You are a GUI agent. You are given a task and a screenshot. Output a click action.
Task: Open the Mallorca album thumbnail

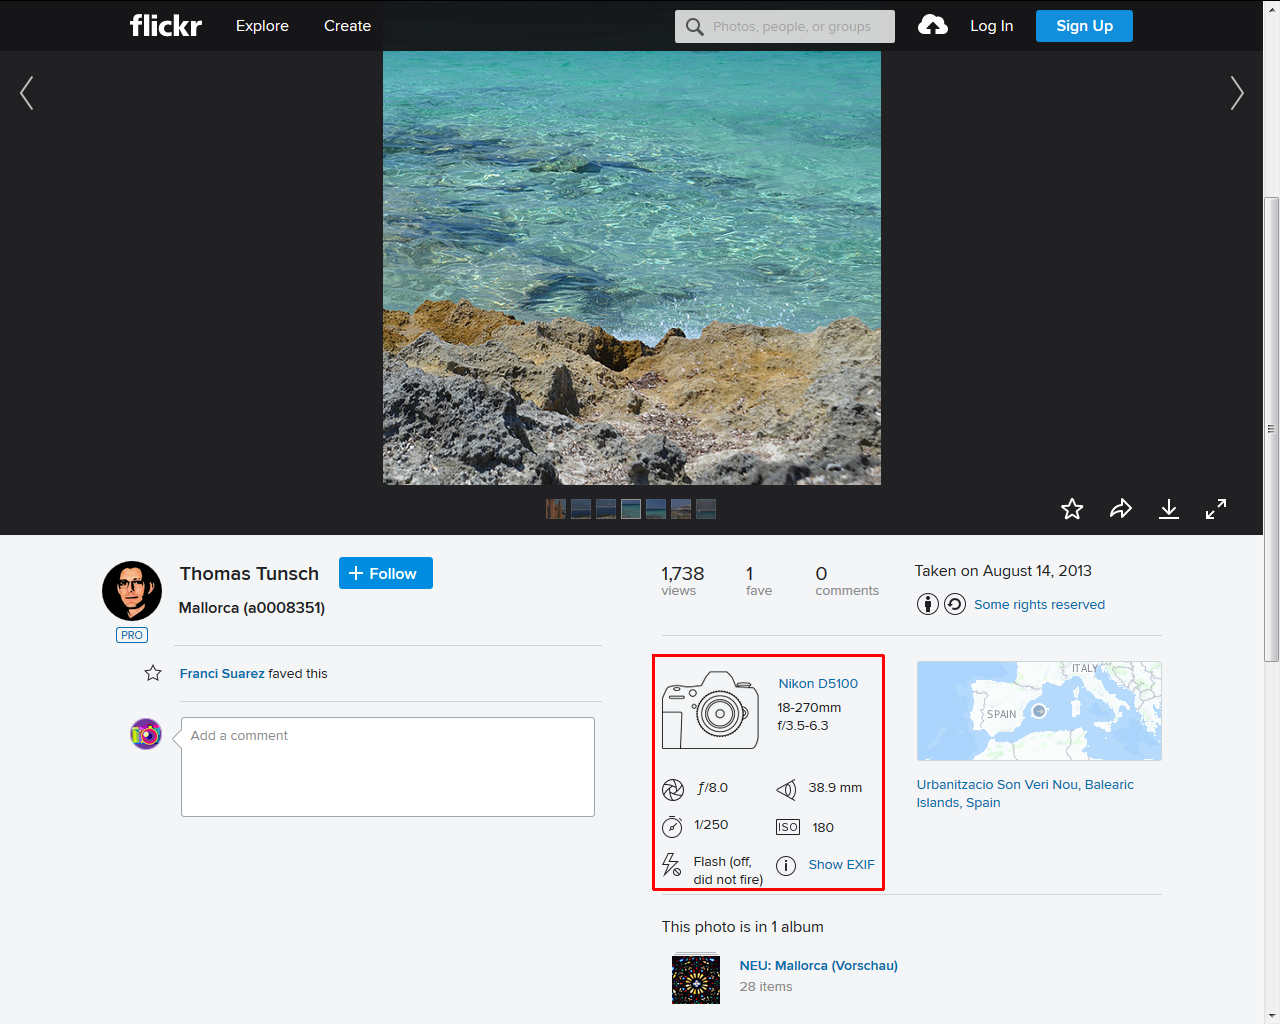click(696, 979)
